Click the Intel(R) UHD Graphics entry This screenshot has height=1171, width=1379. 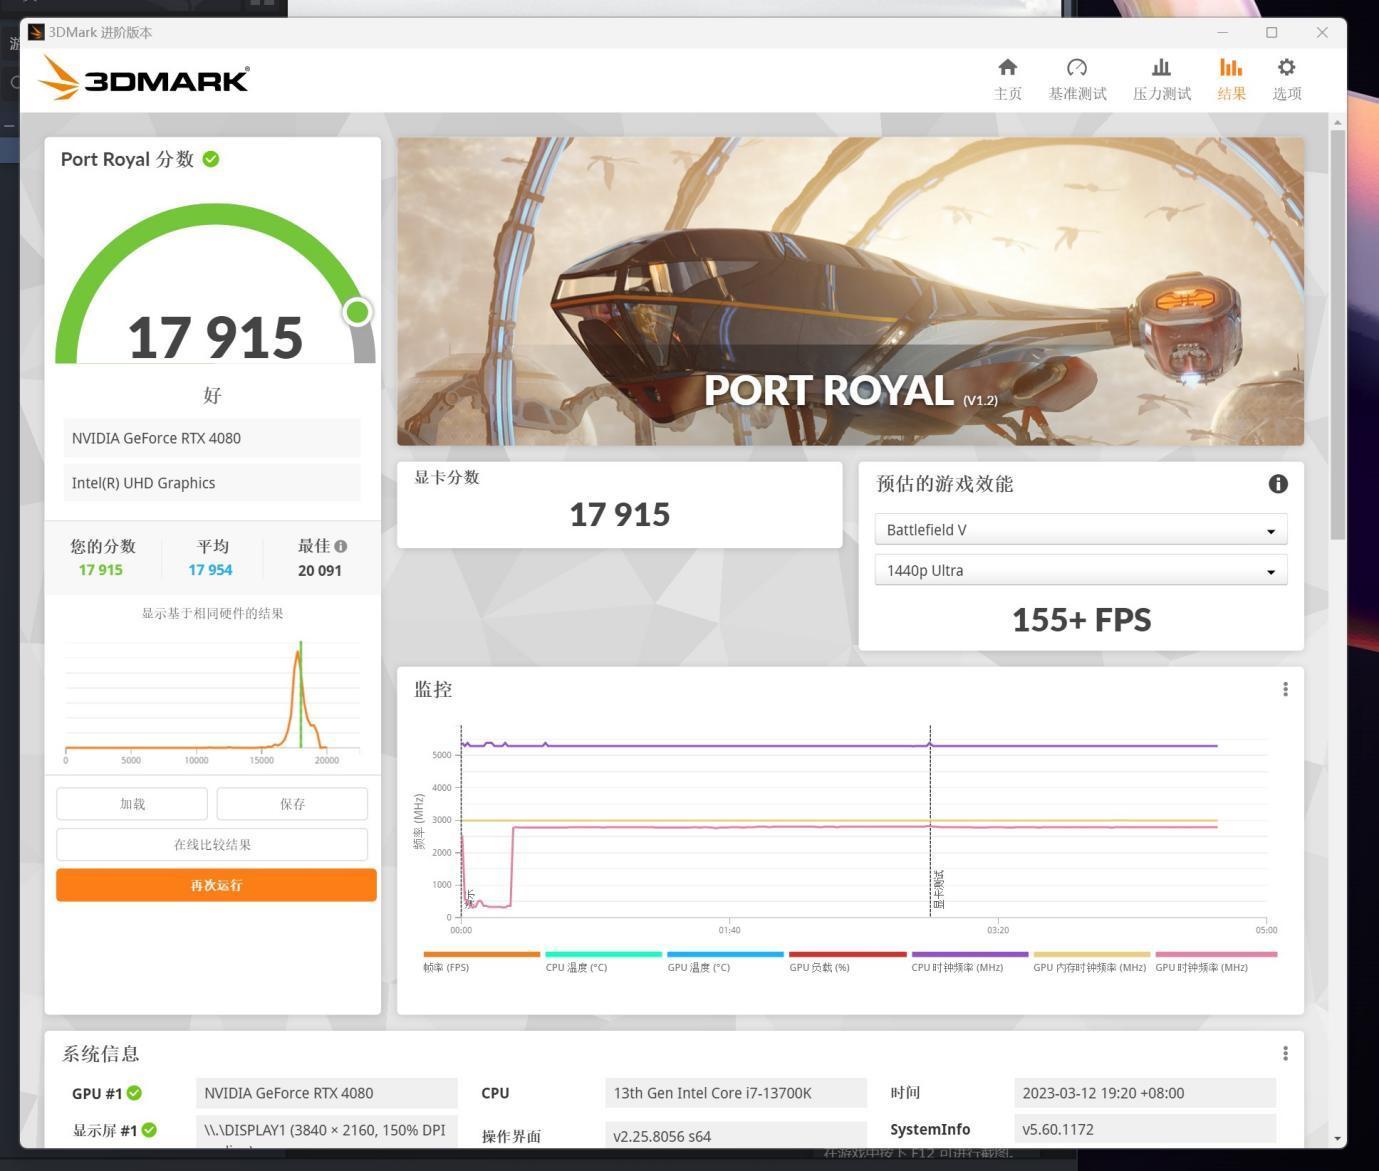212,483
